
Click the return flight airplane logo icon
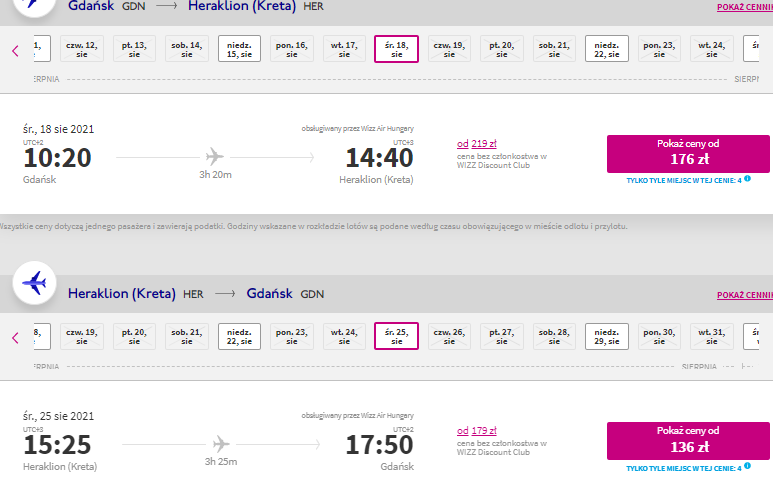click(34, 283)
